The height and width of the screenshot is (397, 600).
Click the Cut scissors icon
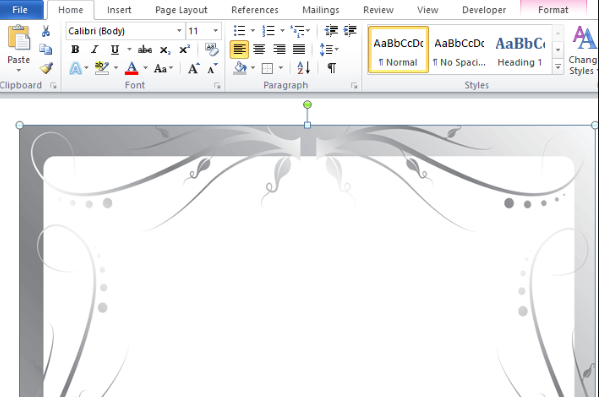[x=46, y=31]
